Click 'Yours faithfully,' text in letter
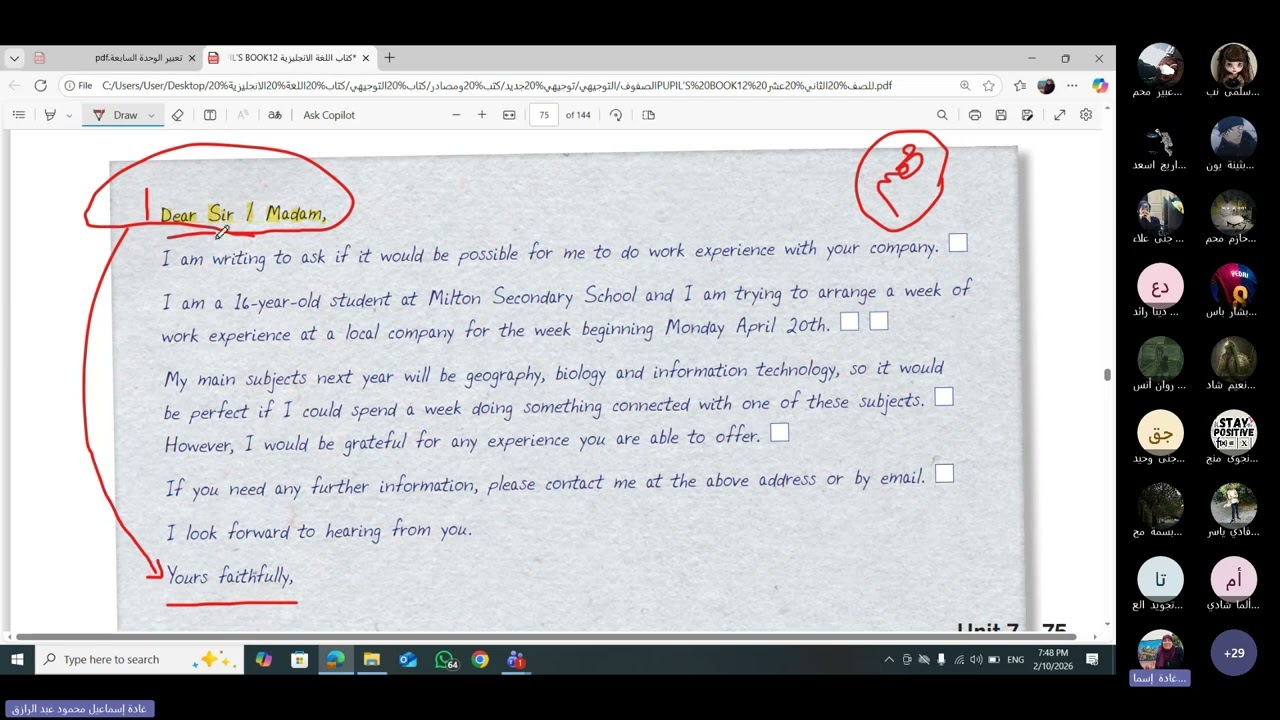Image resolution: width=1280 pixels, height=720 pixels. 230,576
